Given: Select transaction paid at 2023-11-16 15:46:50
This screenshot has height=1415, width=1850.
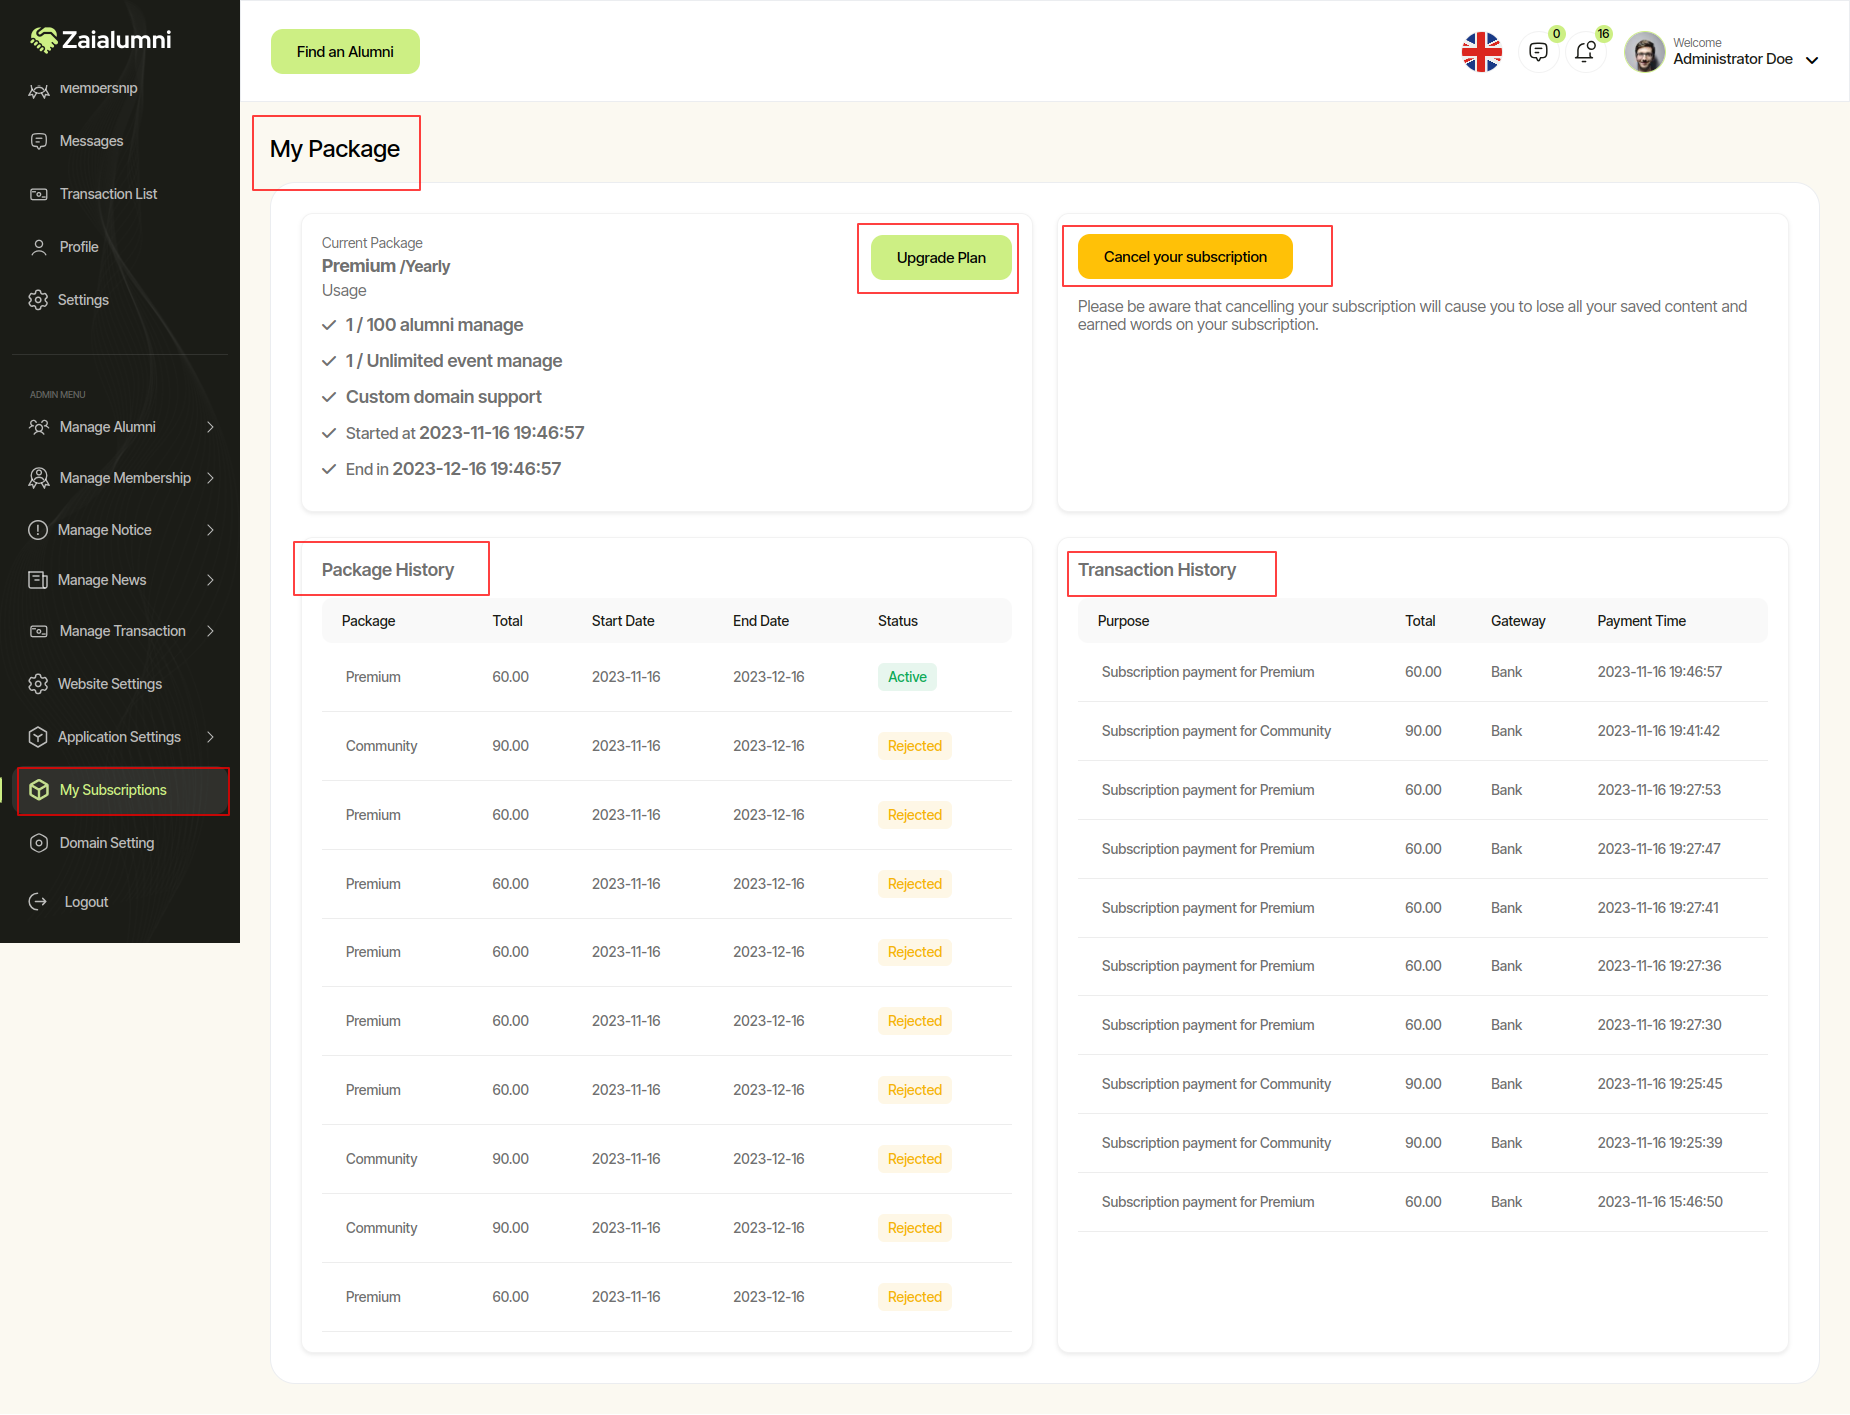Looking at the screenshot, I should [1422, 1202].
